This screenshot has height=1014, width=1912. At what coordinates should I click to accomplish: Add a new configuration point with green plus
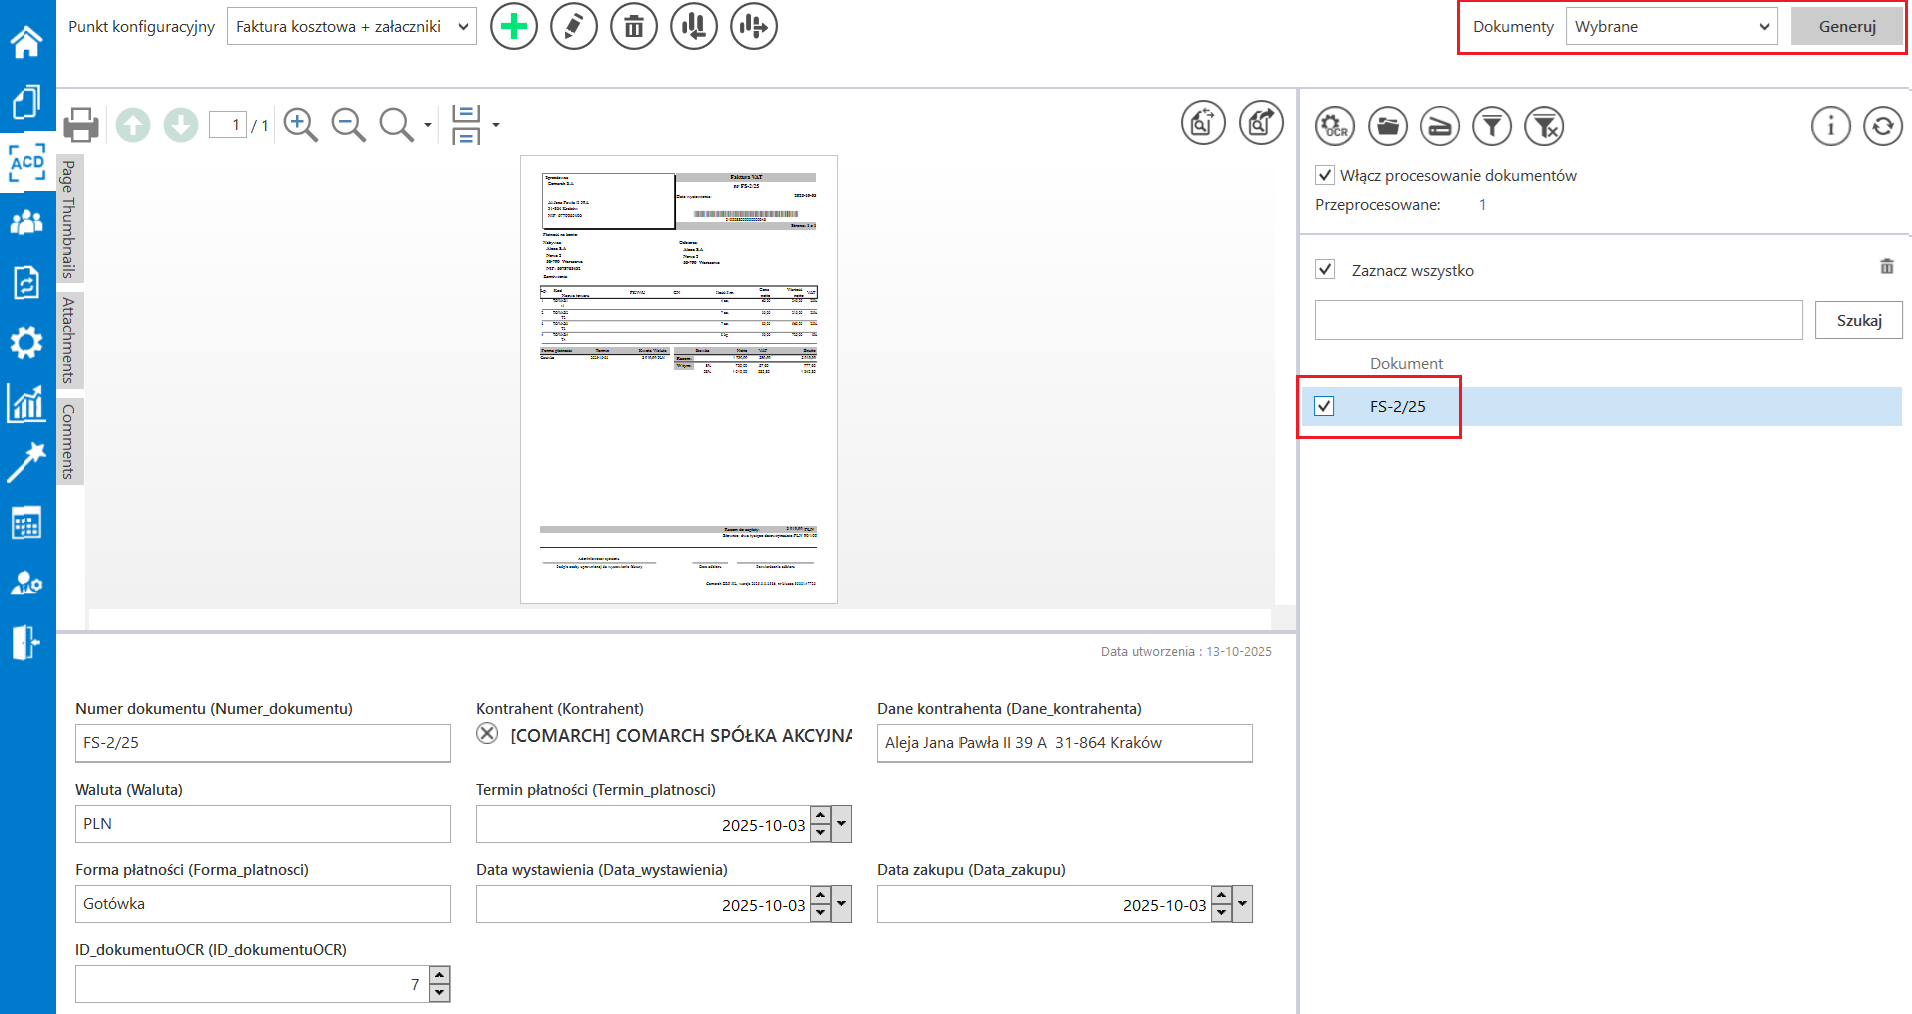tap(514, 26)
